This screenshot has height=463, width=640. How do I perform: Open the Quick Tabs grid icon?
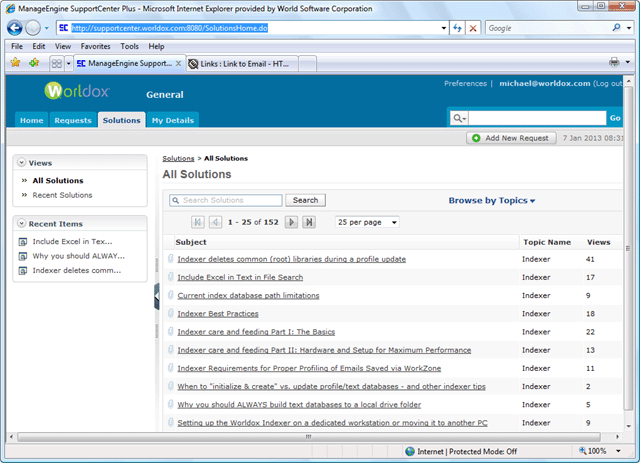[x=57, y=63]
